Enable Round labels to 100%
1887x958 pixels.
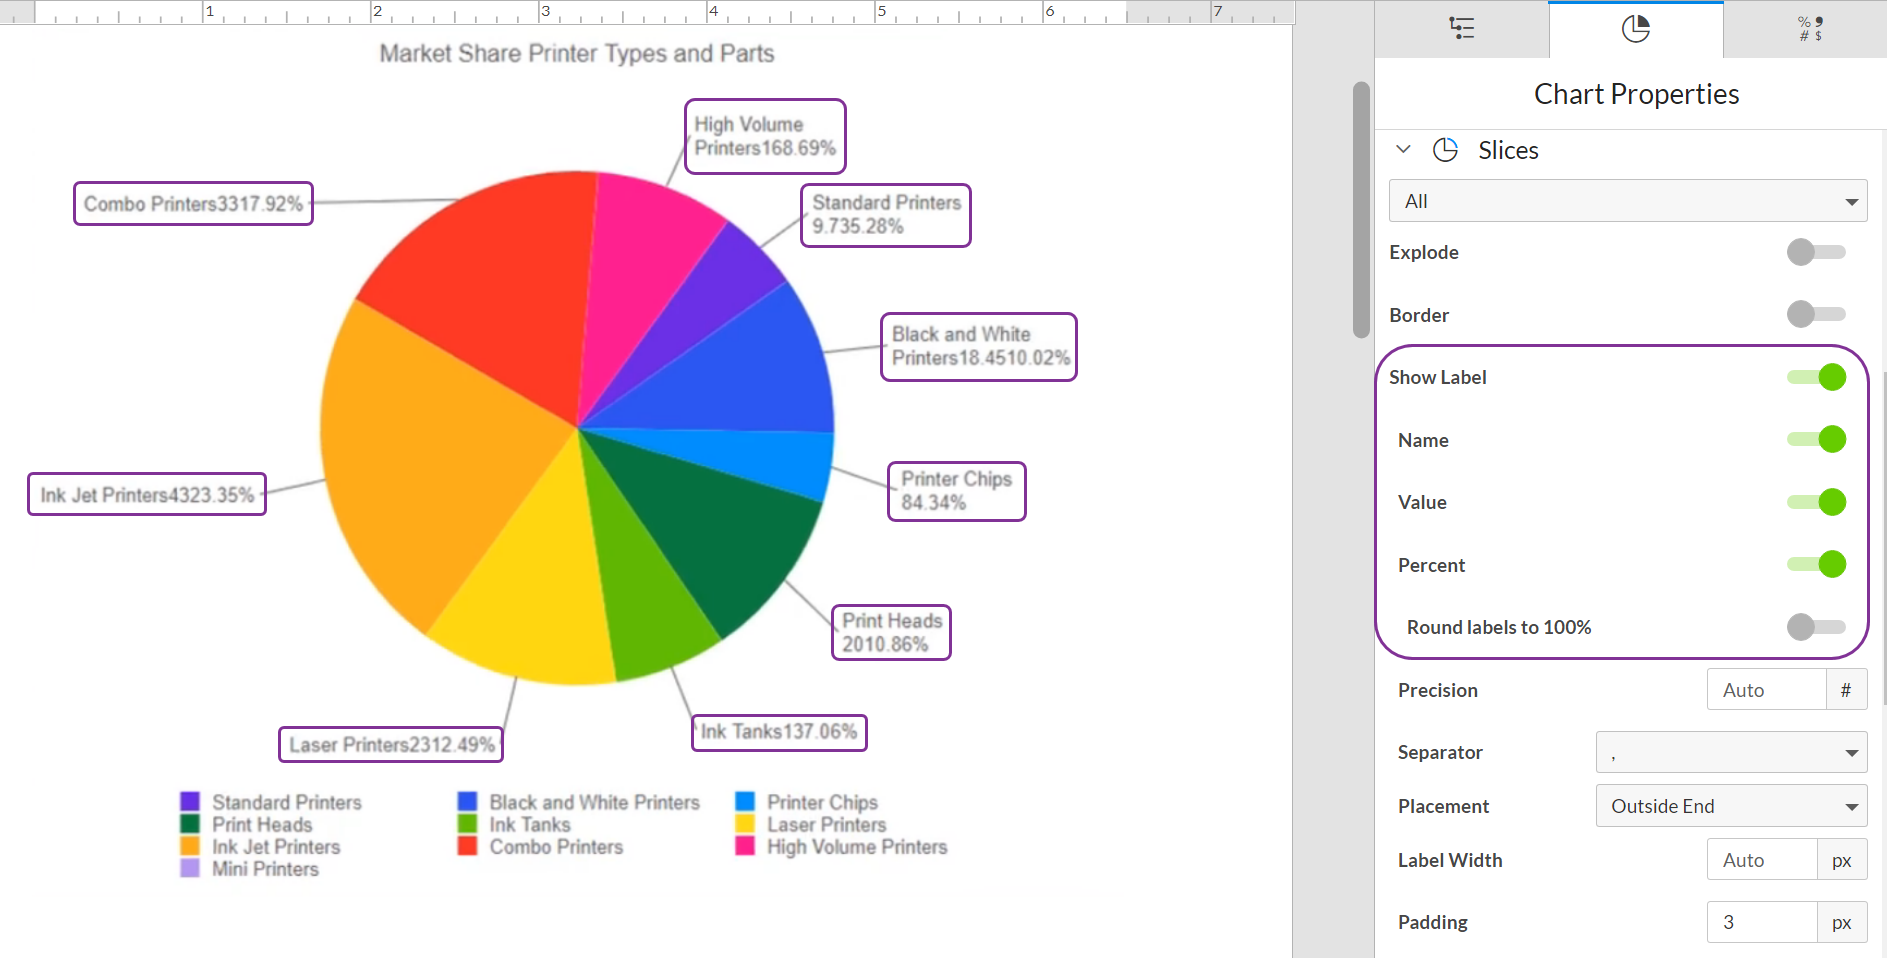pyautogui.click(x=1815, y=627)
